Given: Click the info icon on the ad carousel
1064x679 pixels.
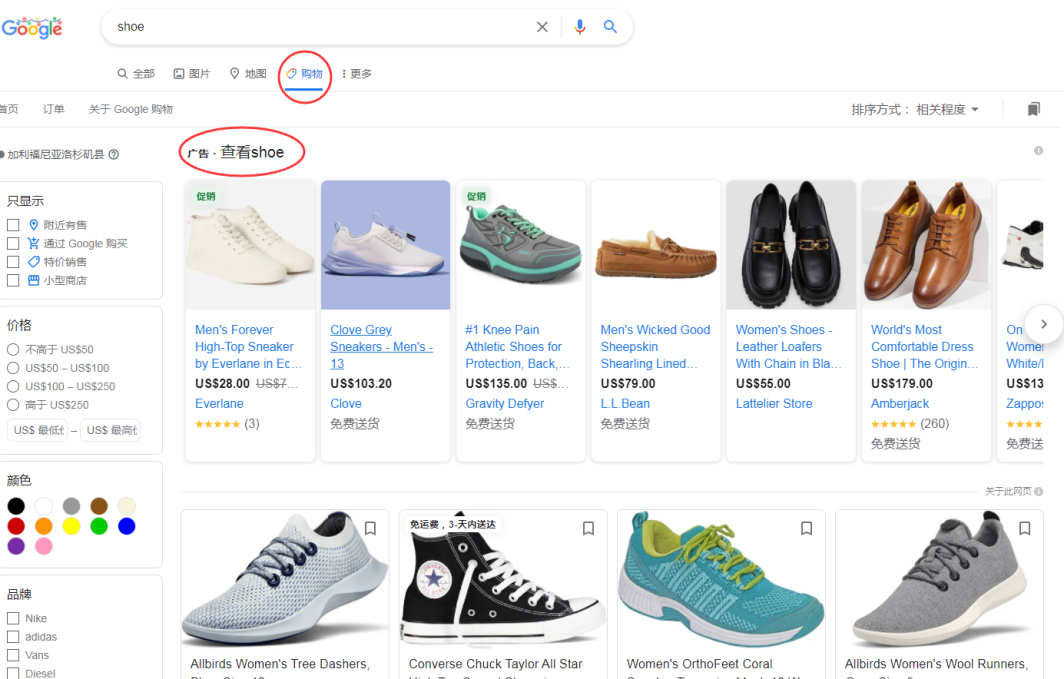Looking at the screenshot, I should 1038,150.
